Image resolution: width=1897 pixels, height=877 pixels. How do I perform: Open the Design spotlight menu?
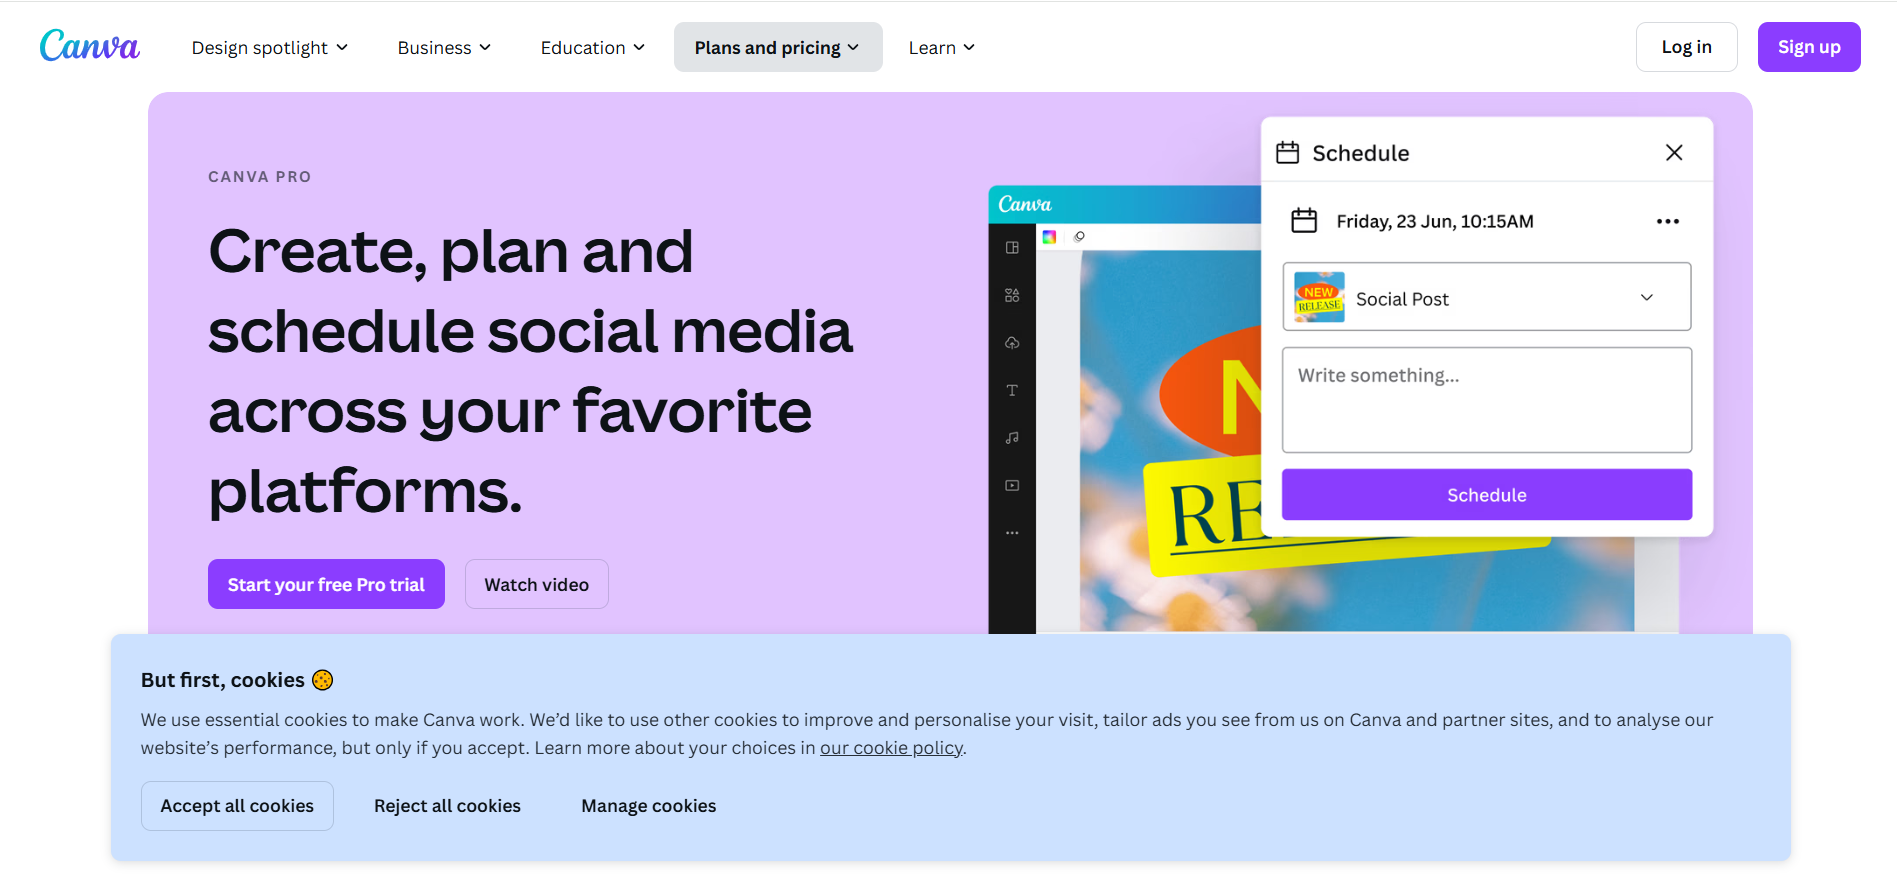(x=270, y=47)
